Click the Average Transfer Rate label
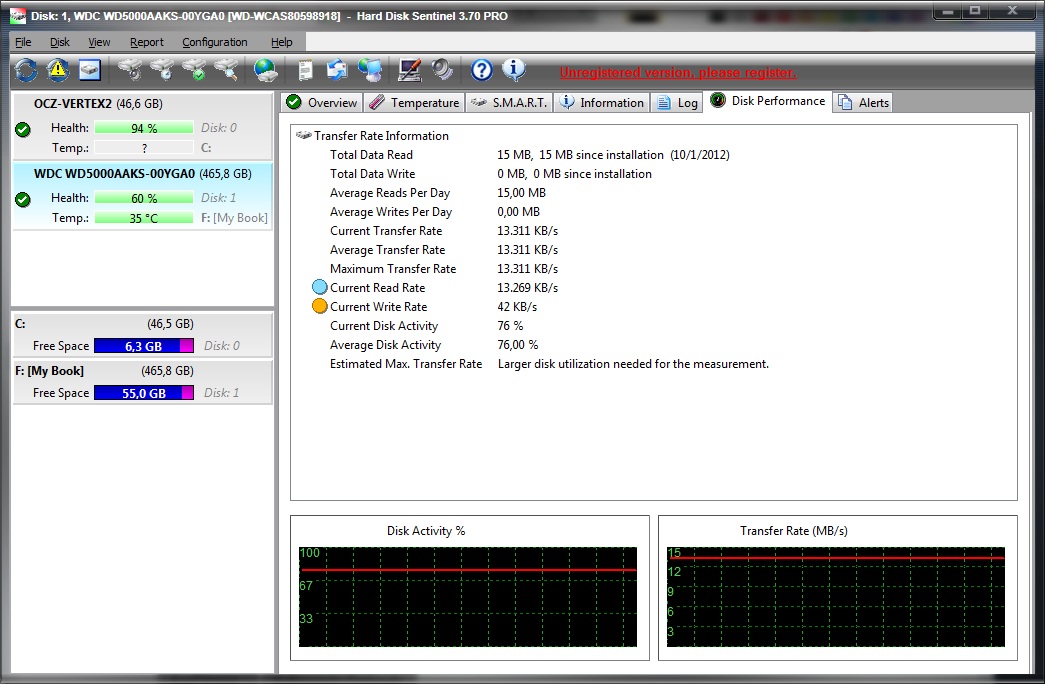Image resolution: width=1045 pixels, height=684 pixels. click(387, 250)
